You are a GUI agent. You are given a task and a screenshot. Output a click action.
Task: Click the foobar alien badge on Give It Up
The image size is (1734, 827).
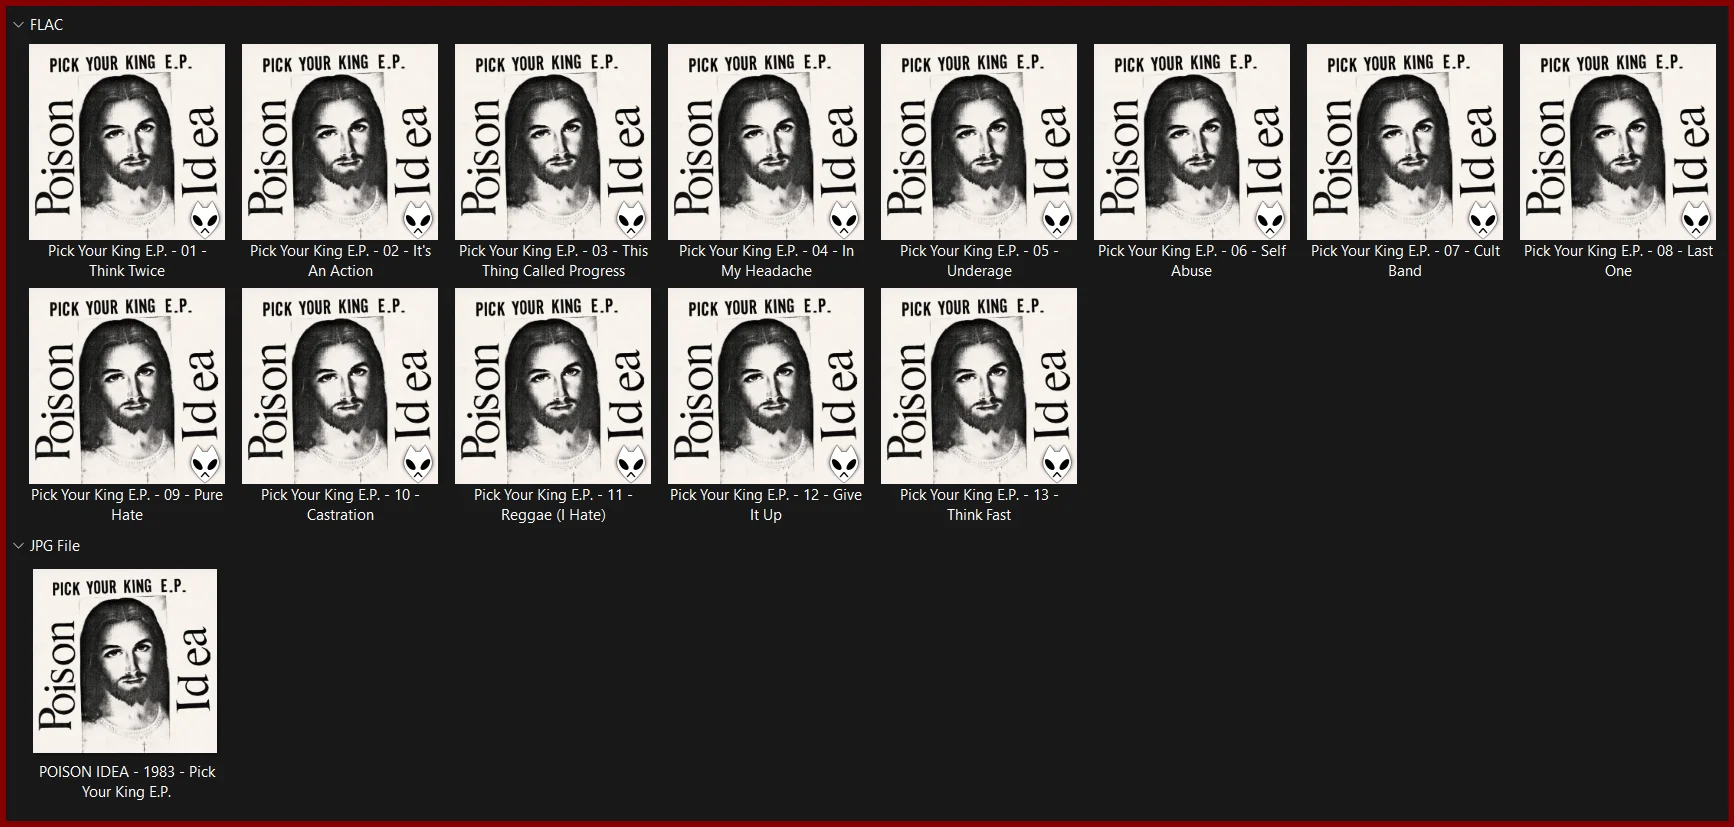point(844,462)
